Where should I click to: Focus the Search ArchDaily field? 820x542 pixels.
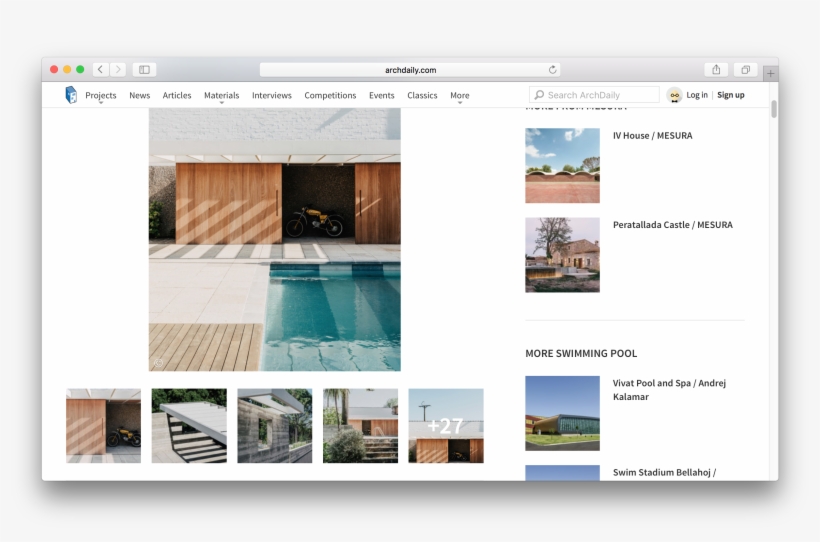coord(594,95)
